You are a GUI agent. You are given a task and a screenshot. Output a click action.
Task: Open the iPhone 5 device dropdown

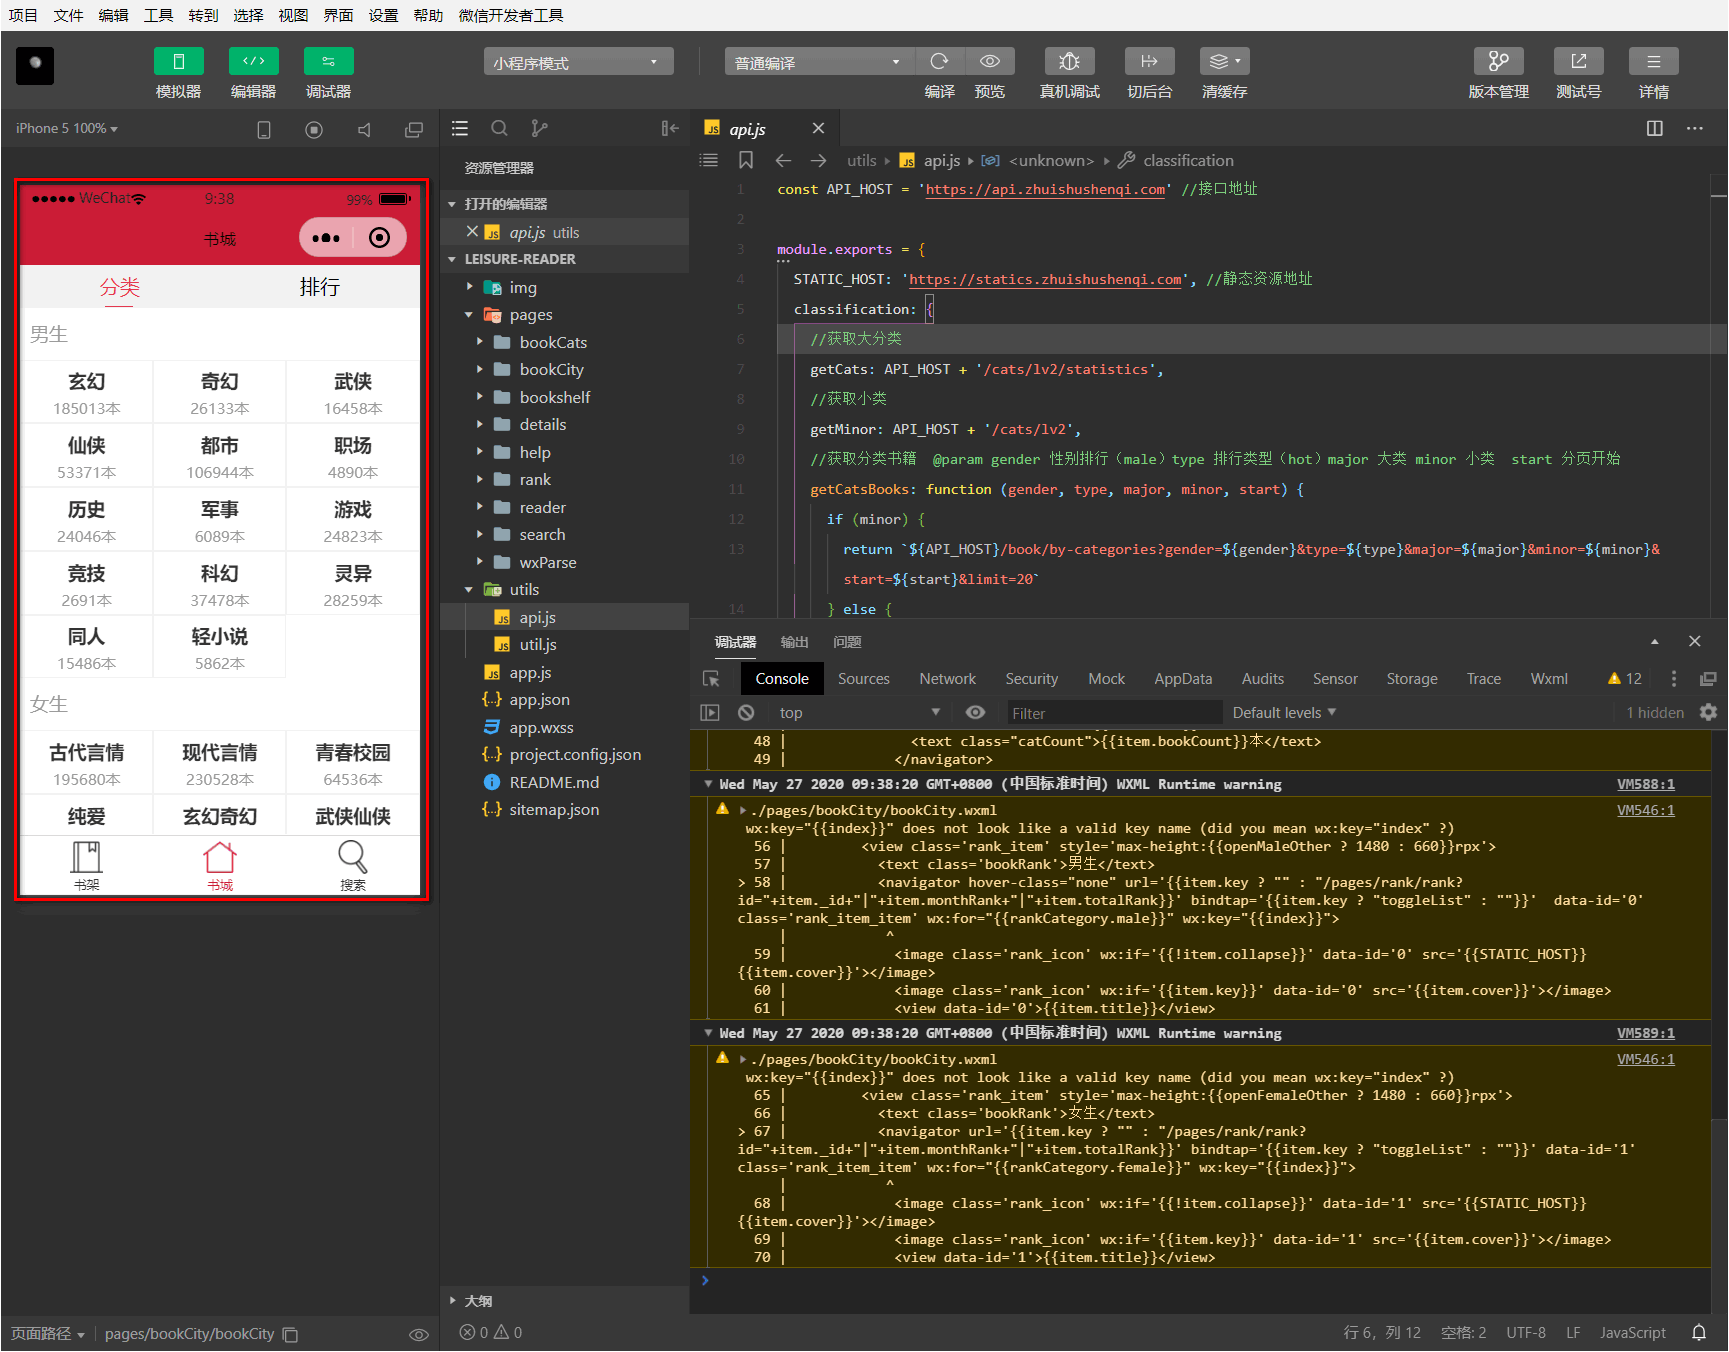(x=67, y=129)
